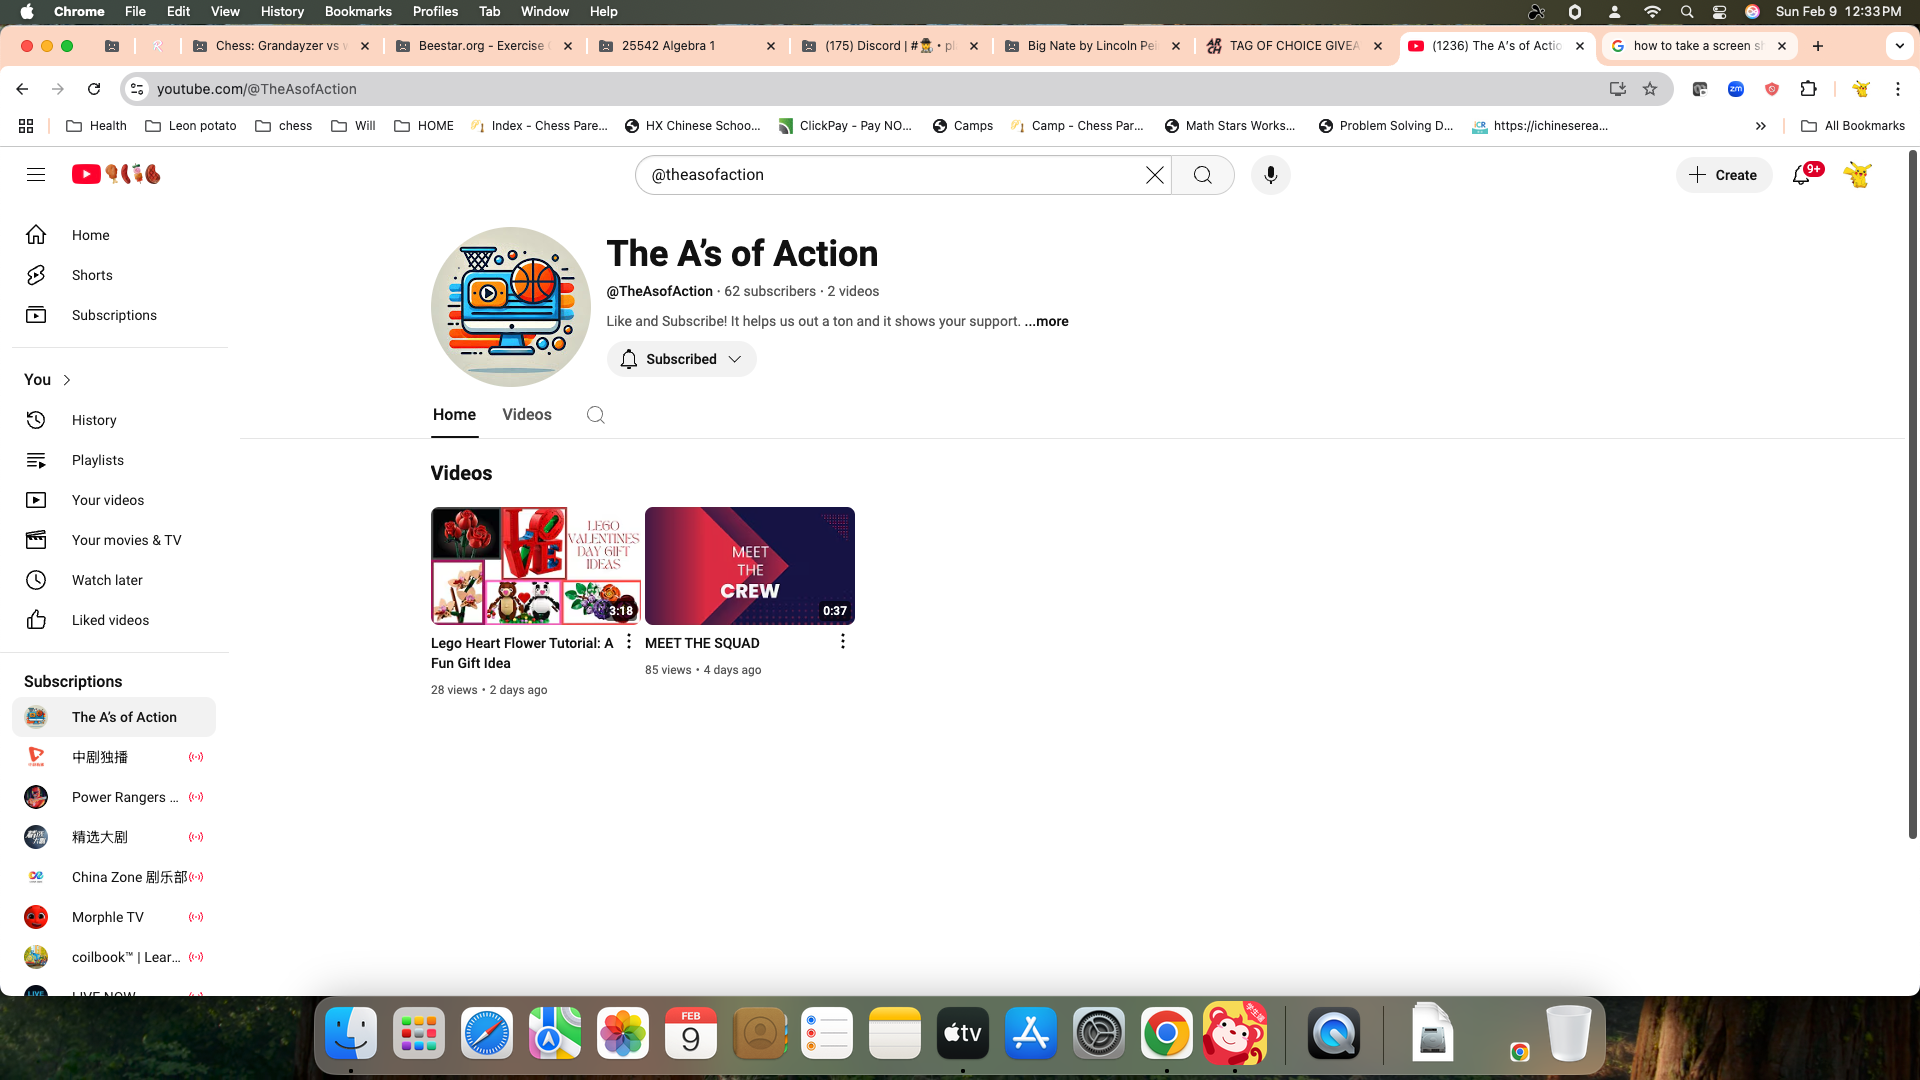Open Watch later in the sidebar

click(x=114, y=580)
